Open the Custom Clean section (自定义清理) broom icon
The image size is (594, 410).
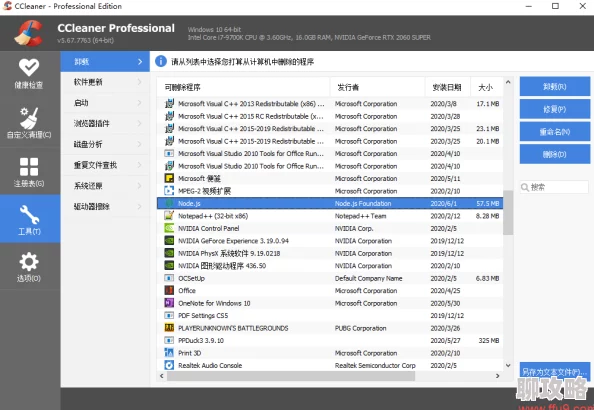(x=29, y=118)
